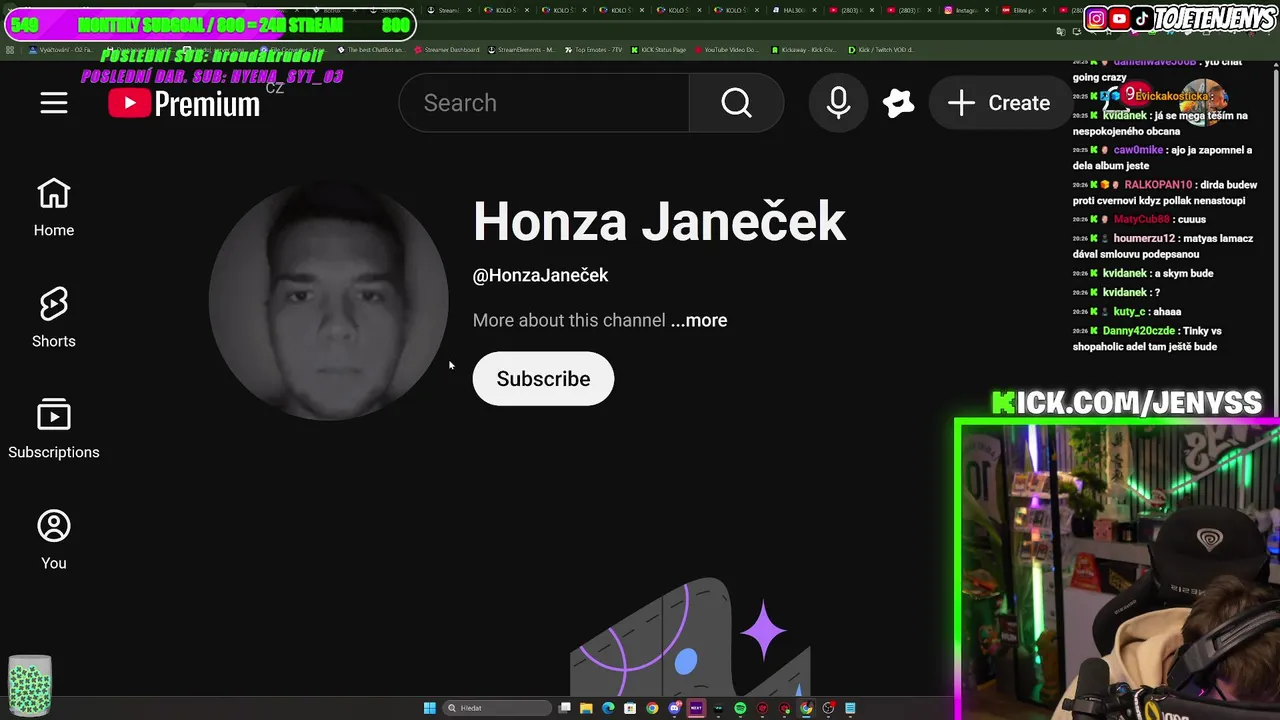1280x720 pixels.
Task: Open the KICK Status Page bookmark
Action: [x=658, y=49]
